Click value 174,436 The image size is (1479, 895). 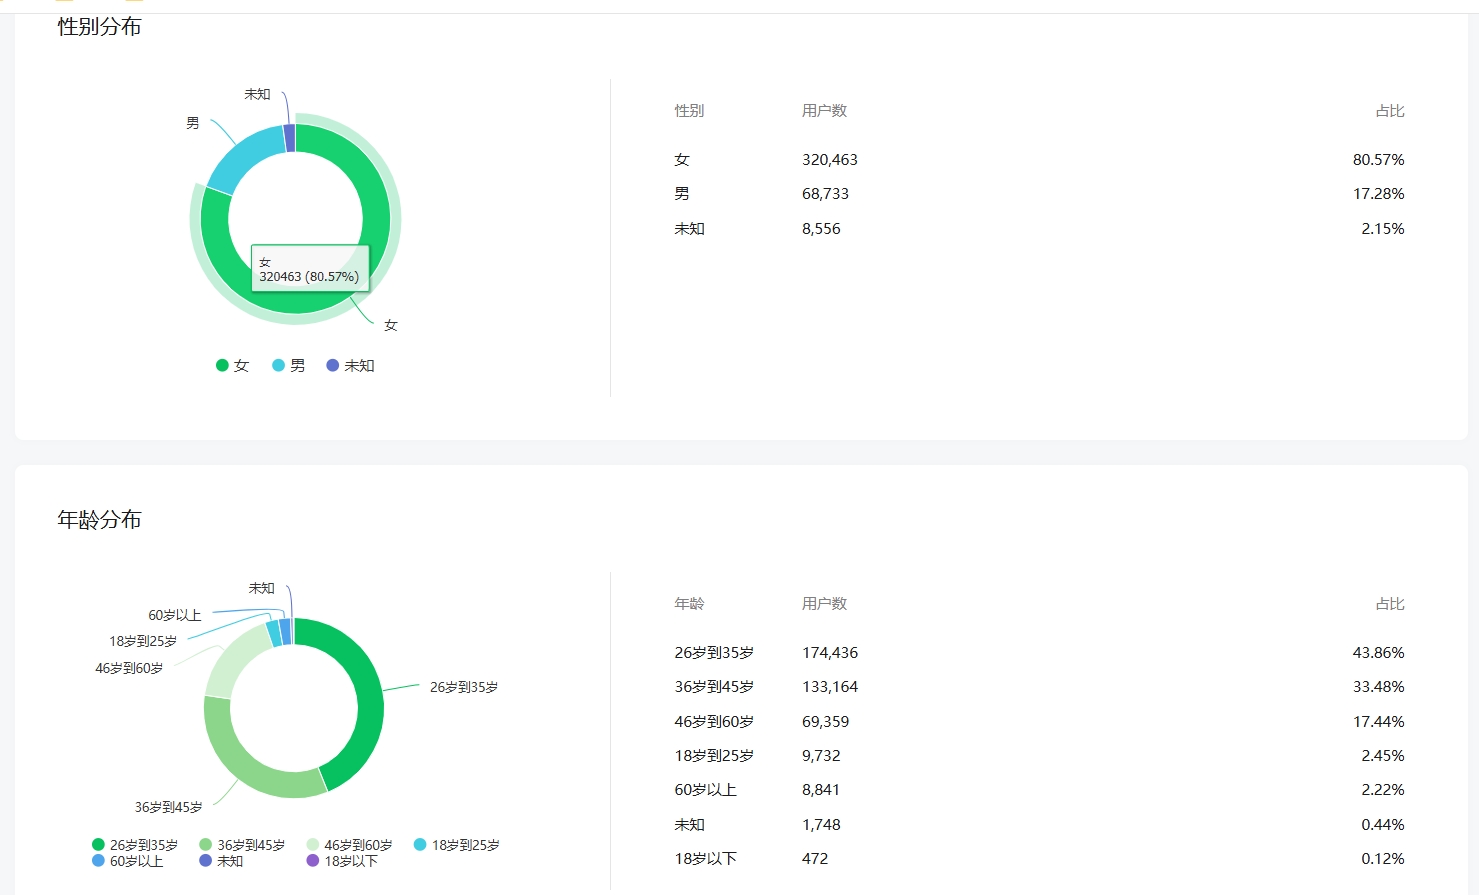coord(830,653)
